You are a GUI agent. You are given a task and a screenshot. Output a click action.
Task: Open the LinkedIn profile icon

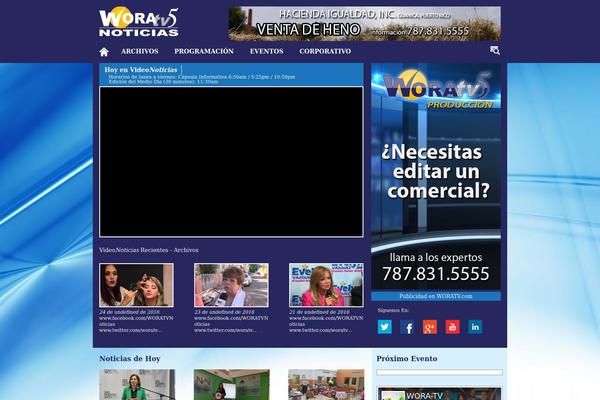(x=475, y=327)
